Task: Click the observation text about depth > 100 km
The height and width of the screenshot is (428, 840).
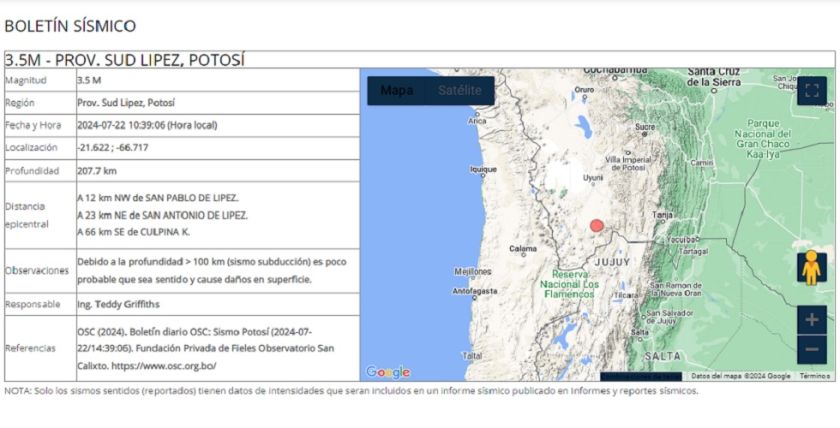Action: [212, 271]
